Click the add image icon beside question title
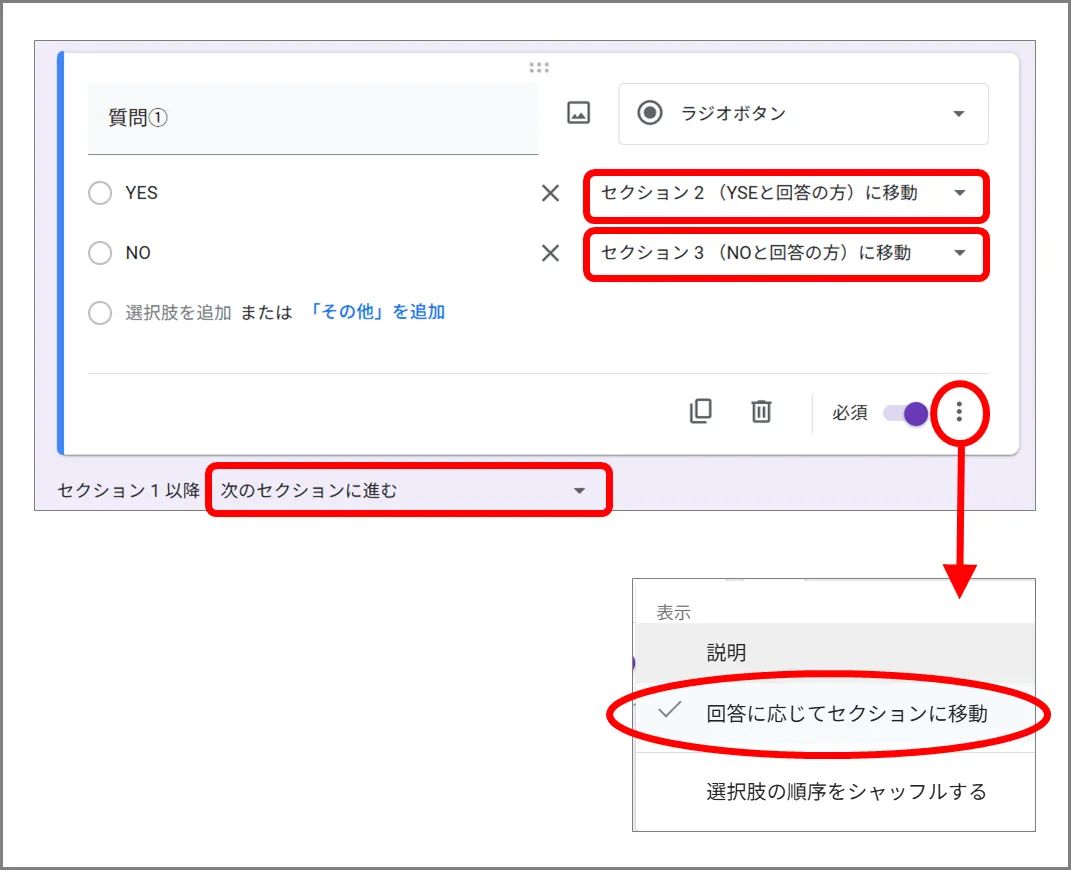Screen dimensions: 1071x870 pyautogui.click(x=578, y=114)
